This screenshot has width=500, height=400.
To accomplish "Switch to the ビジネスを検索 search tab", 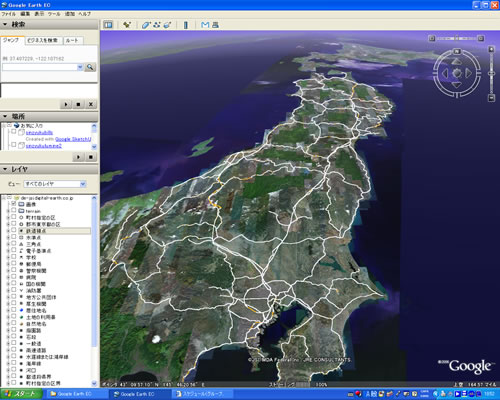I will pyautogui.click(x=43, y=40).
